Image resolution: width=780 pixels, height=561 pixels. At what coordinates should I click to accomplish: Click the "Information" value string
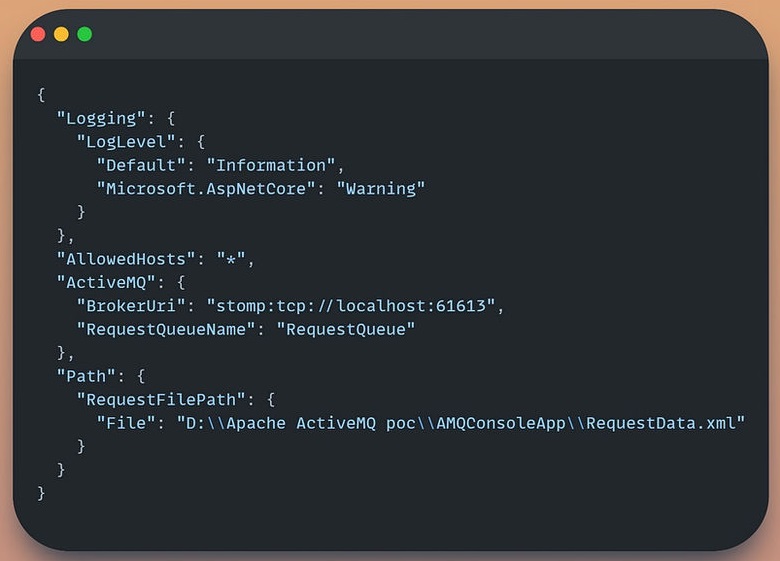(271, 165)
